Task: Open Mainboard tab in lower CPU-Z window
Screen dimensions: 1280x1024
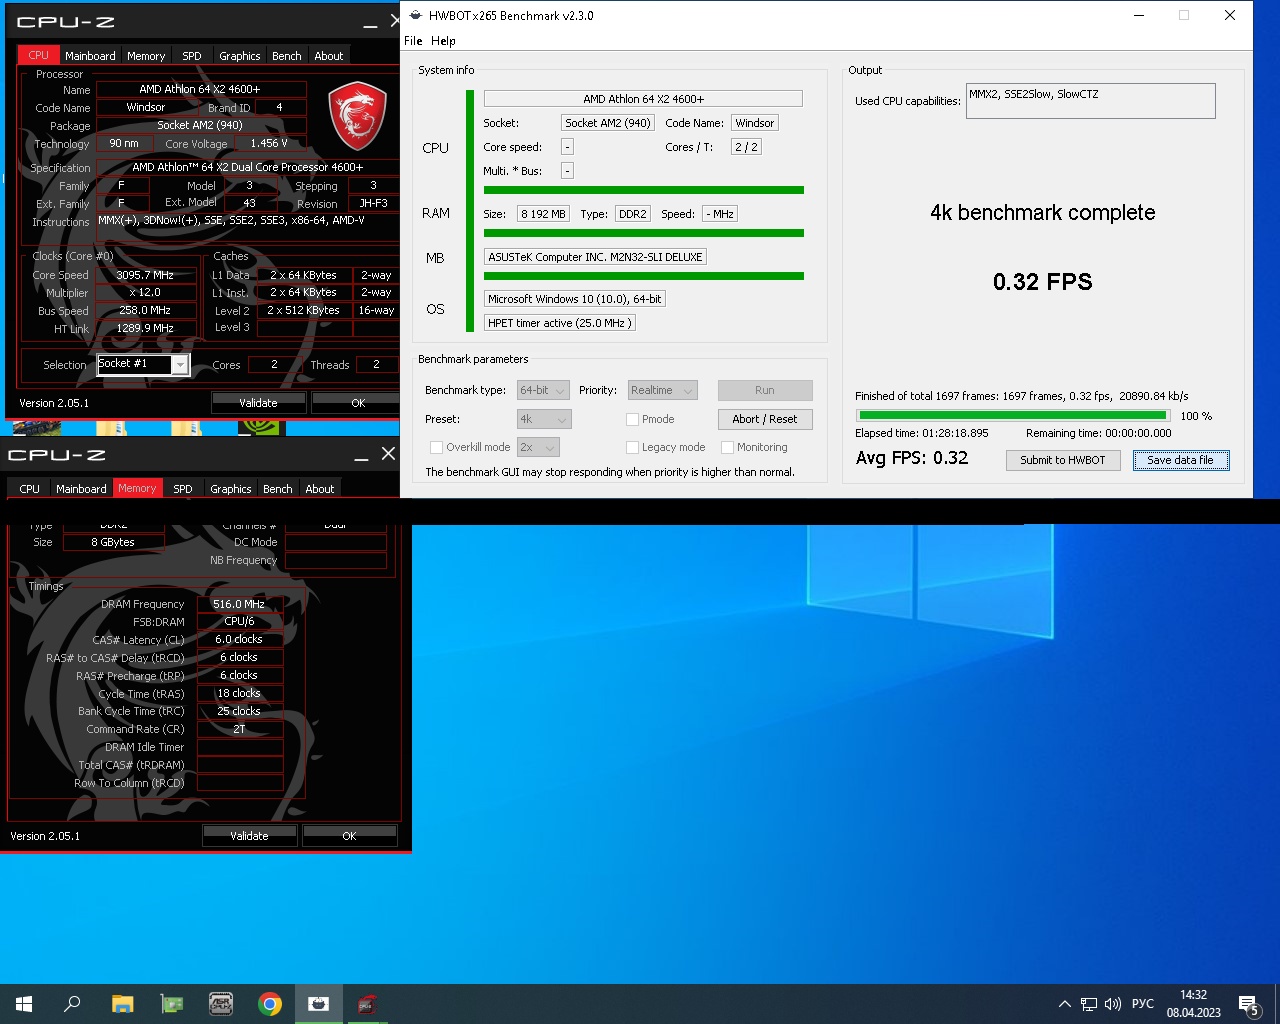Action: 81,489
